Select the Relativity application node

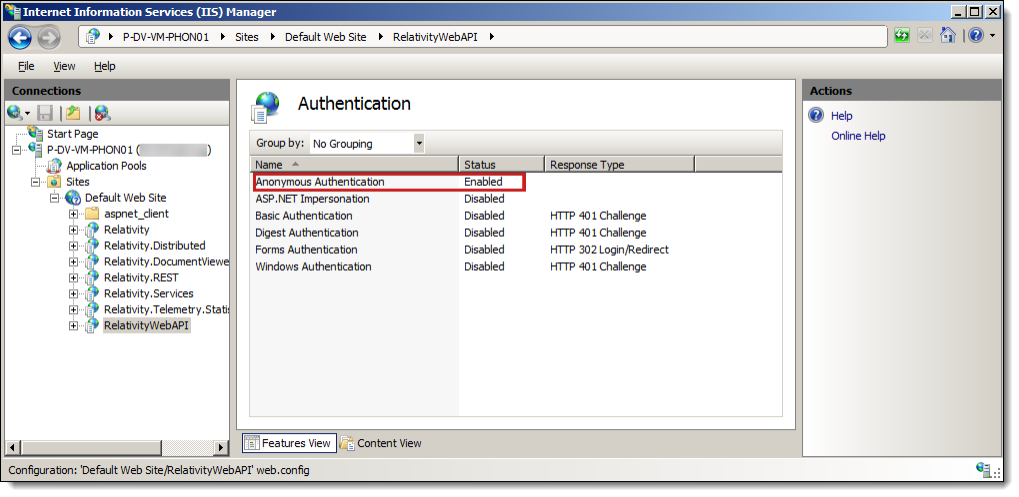[127, 229]
